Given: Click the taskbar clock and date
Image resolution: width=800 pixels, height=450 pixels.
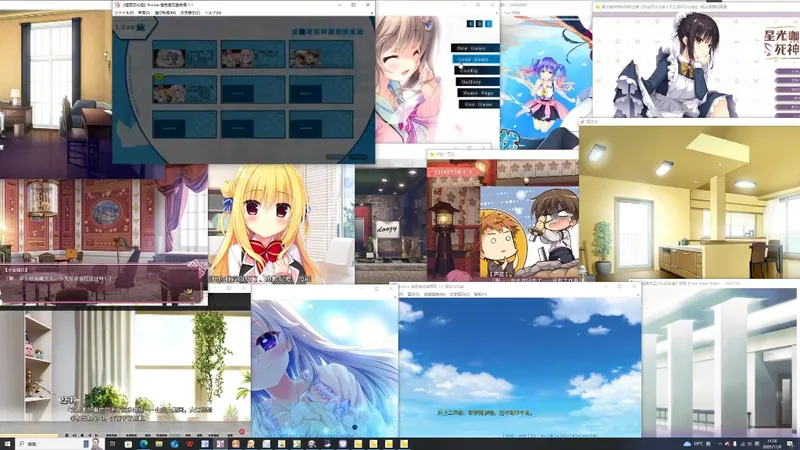Looking at the screenshot, I should (x=772, y=443).
